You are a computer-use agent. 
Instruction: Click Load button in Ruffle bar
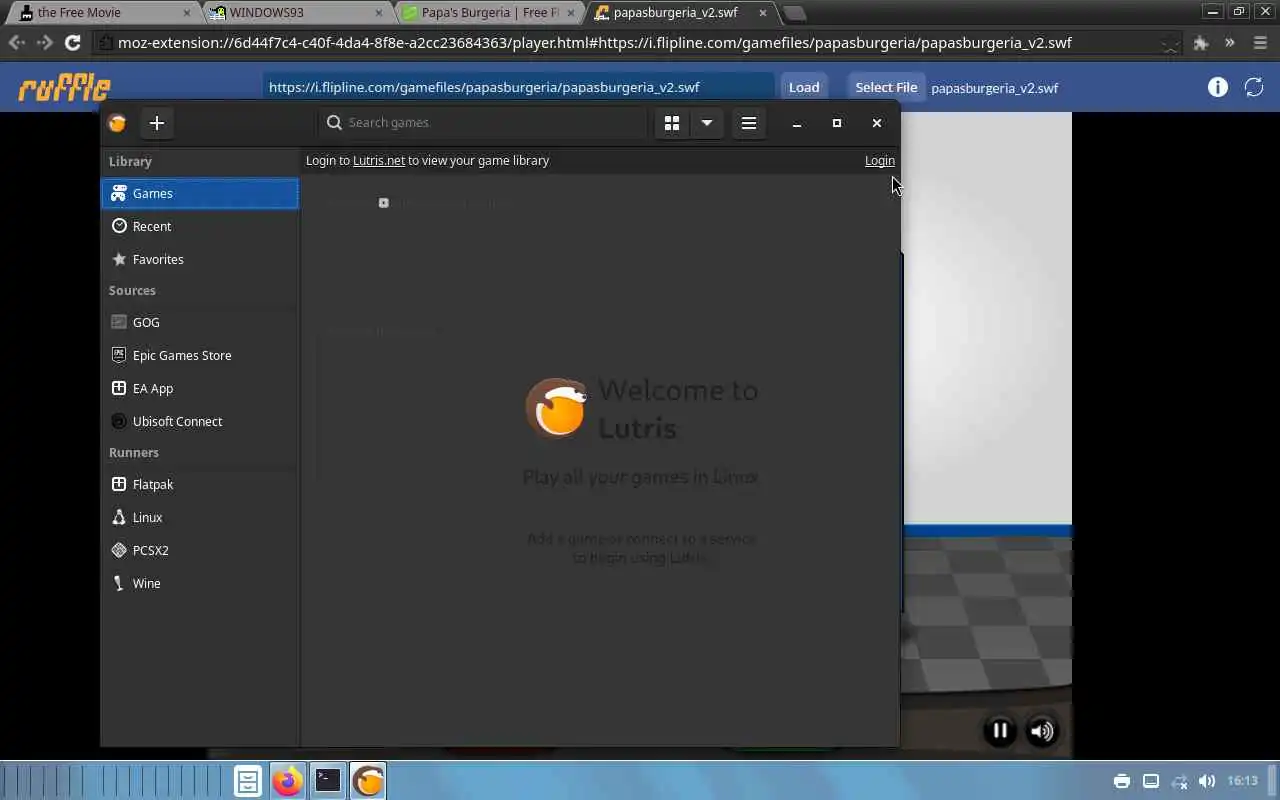[x=804, y=87]
